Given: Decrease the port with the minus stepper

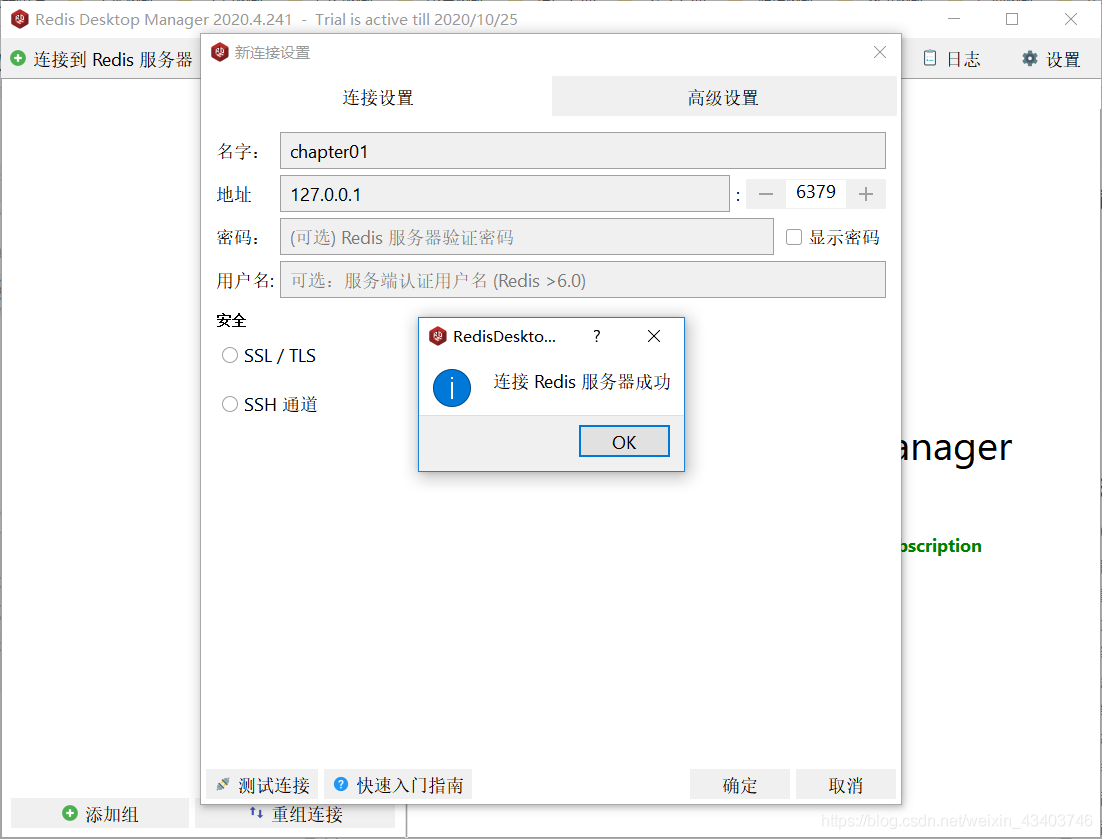Looking at the screenshot, I should coord(765,193).
